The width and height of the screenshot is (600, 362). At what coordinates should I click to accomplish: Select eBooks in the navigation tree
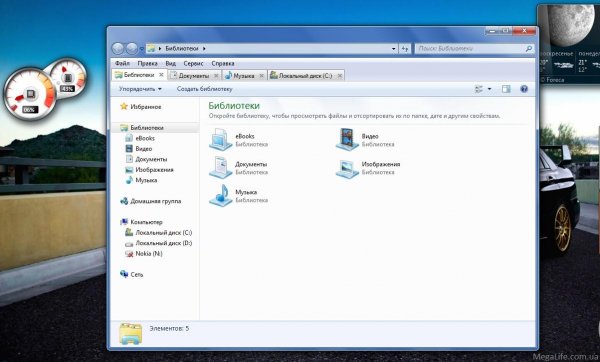click(140, 138)
